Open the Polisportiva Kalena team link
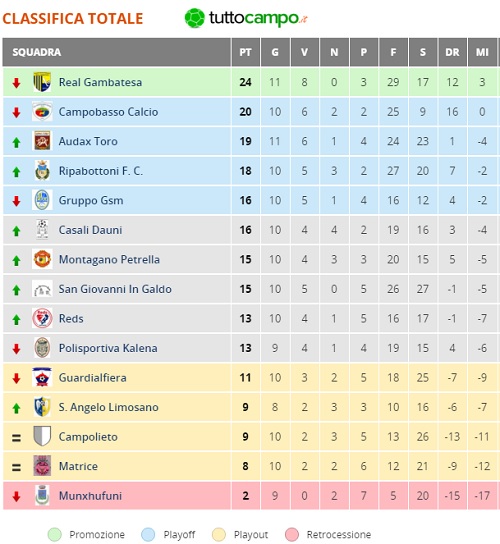The height and width of the screenshot is (544, 500). 108,348
